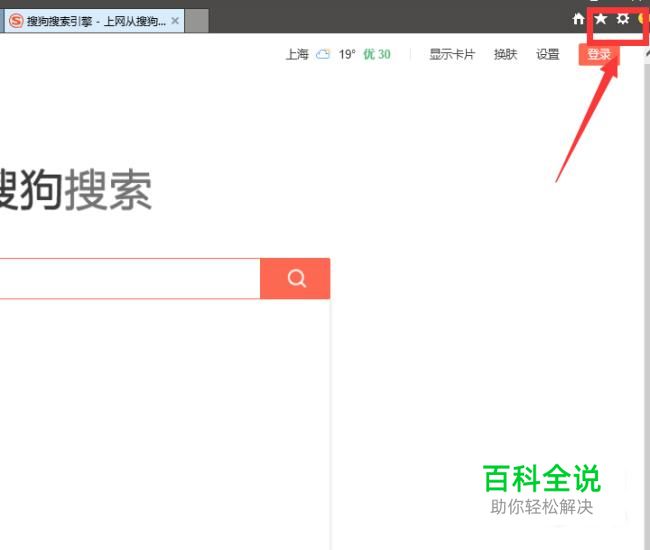Click the Sogou tab favicon
This screenshot has width=650, height=550.
pos(16,21)
